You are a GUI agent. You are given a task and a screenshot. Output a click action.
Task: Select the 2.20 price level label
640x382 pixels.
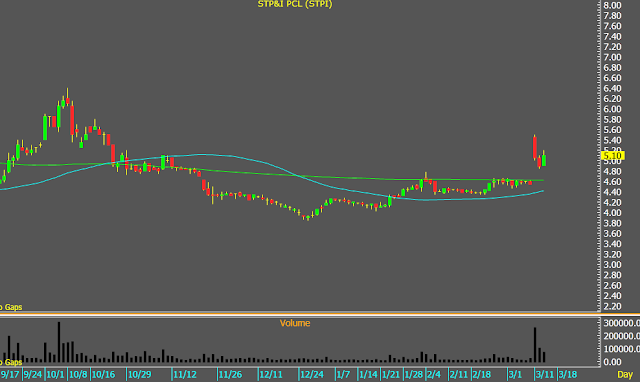tap(612, 306)
